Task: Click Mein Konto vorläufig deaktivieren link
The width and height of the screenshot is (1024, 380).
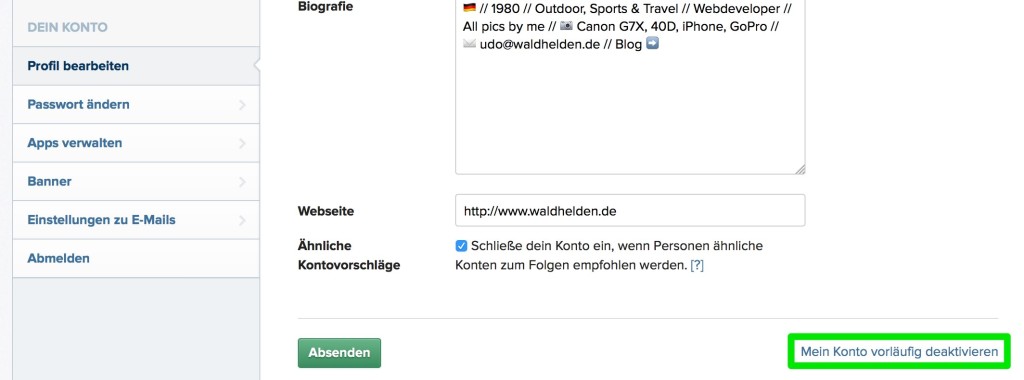Action: (899, 352)
